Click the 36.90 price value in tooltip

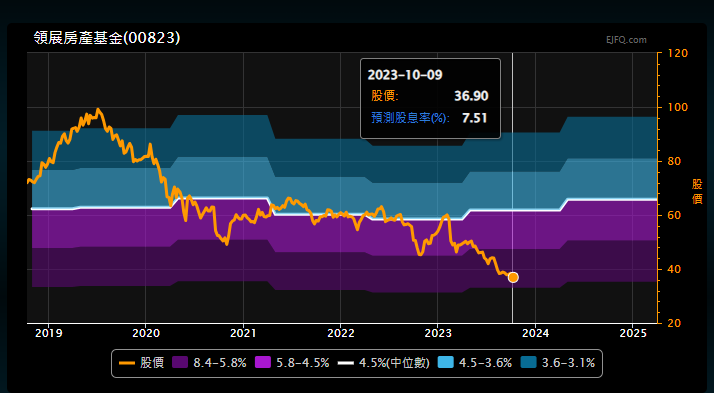coord(471,96)
